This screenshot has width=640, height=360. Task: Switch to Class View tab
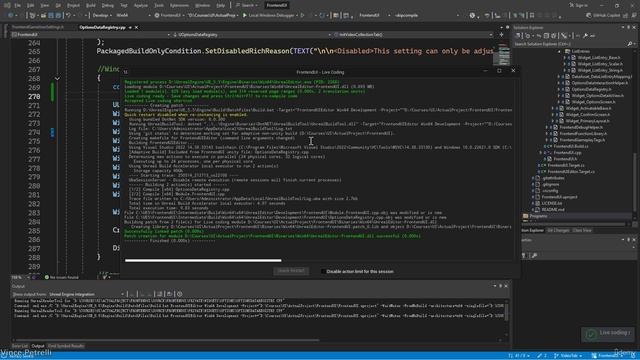582,230
